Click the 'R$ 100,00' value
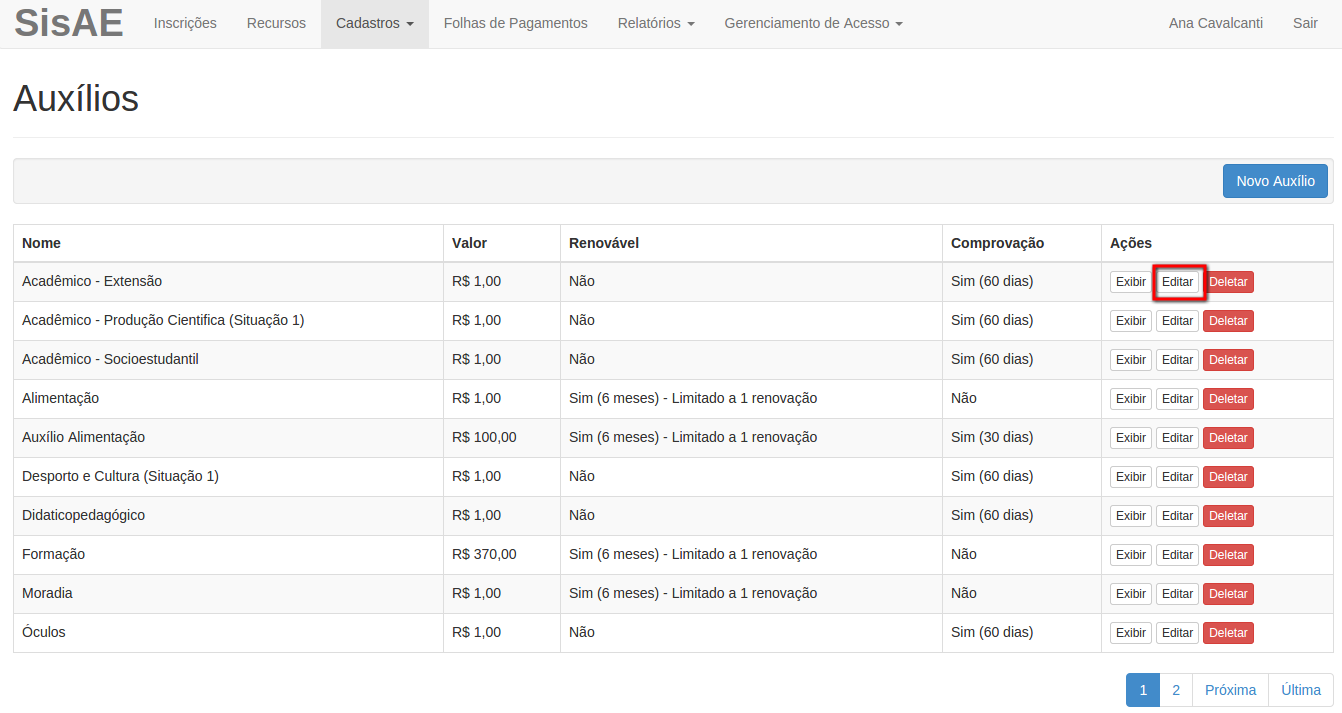The height and width of the screenshot is (713, 1342). (484, 437)
